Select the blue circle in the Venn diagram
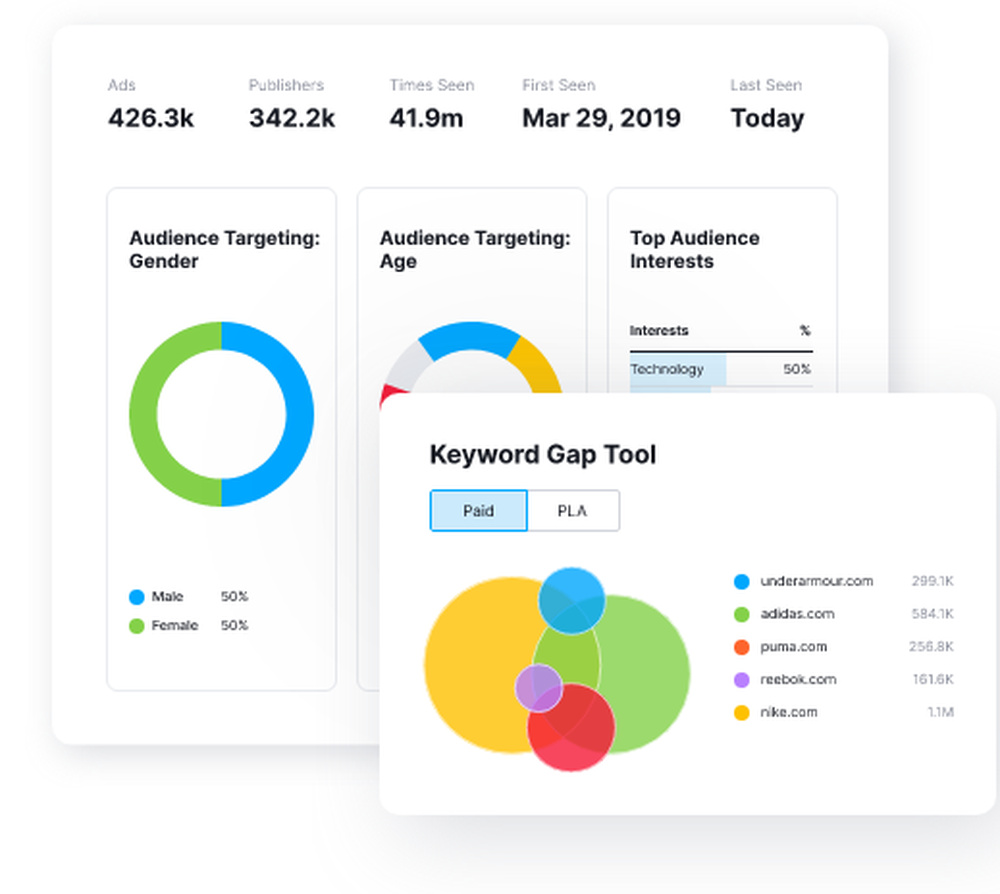This screenshot has width=1000, height=894. 573,600
